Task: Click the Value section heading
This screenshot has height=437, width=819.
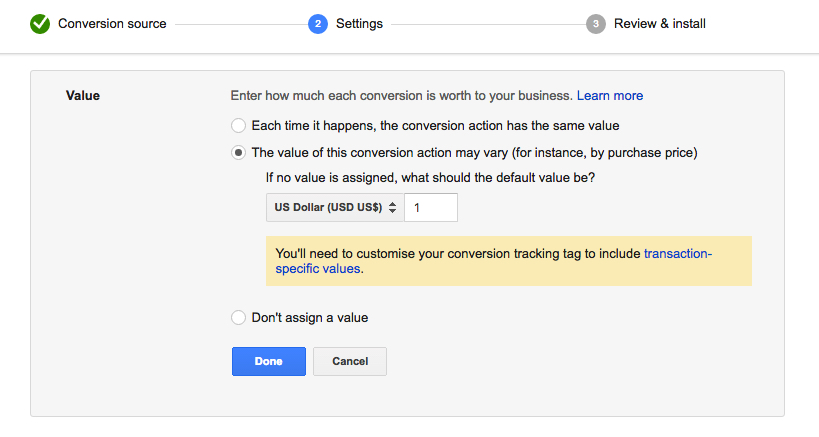Action: (x=83, y=96)
